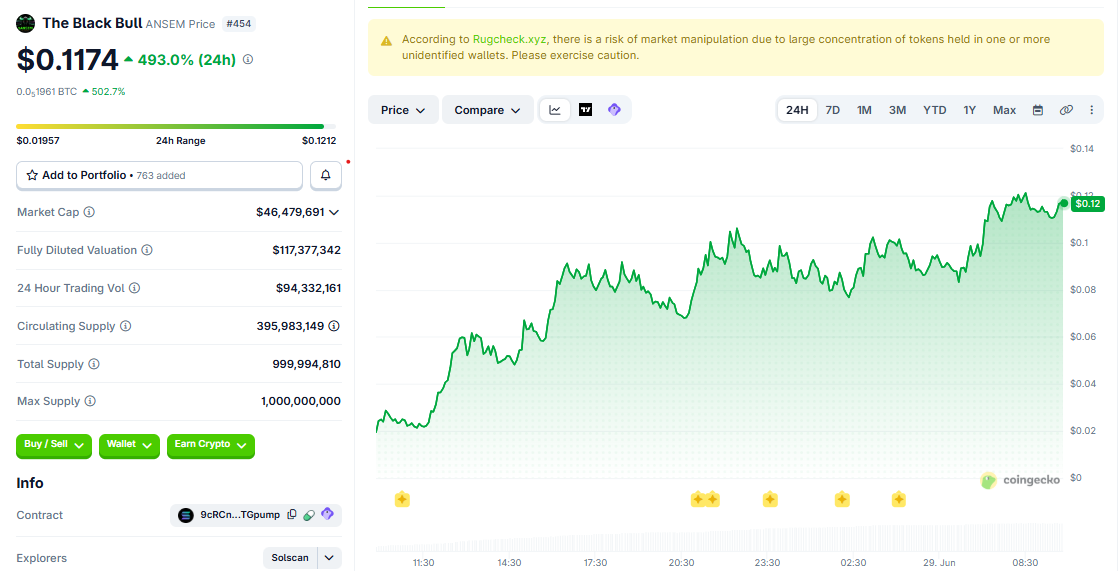The image size is (1119, 571).
Task: Click Add to Portfolio button
Action: [159, 175]
